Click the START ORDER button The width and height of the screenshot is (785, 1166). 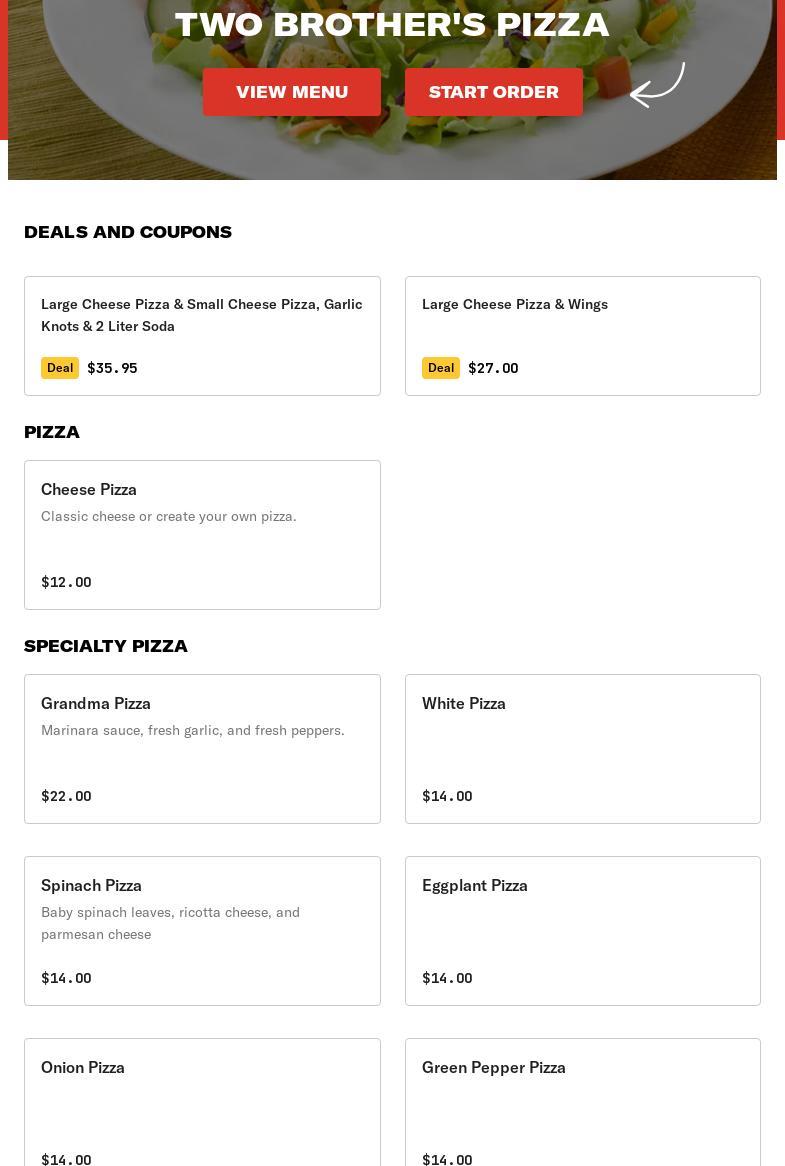coord(494,92)
